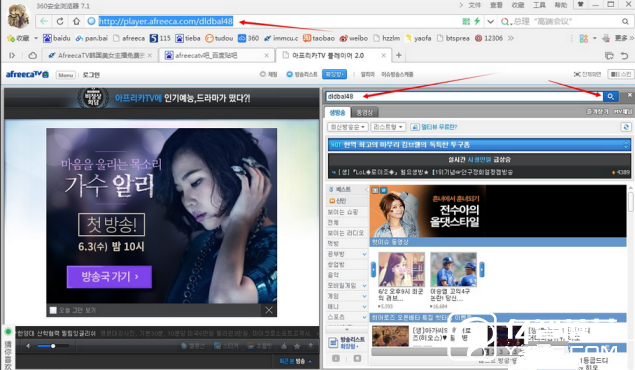The width and height of the screenshot is (635, 370).
Task: Click the fullscreen mode button in header
Action: click(587, 74)
